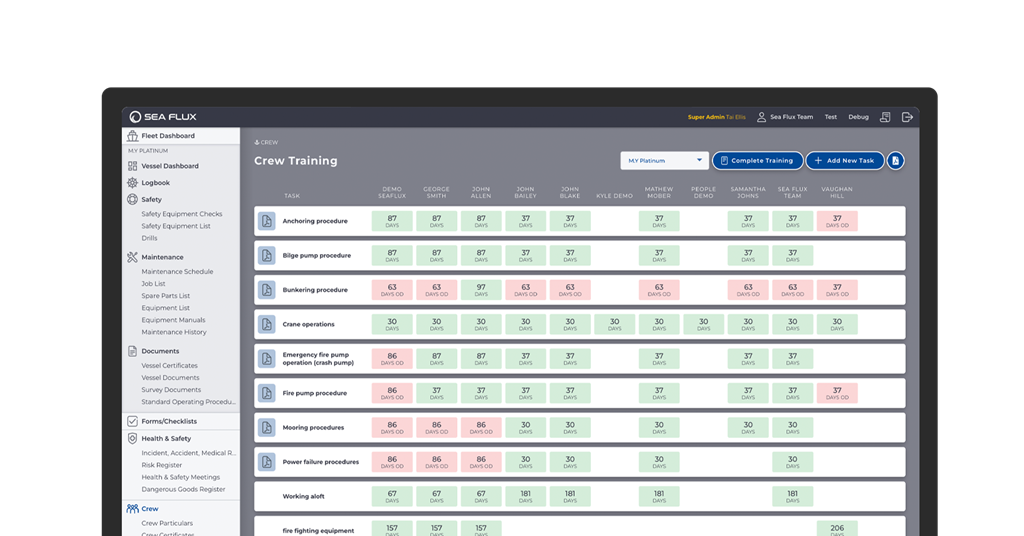Open Safety Equipment Checks page
Image resolution: width=1024 pixels, height=536 pixels.
pos(181,214)
